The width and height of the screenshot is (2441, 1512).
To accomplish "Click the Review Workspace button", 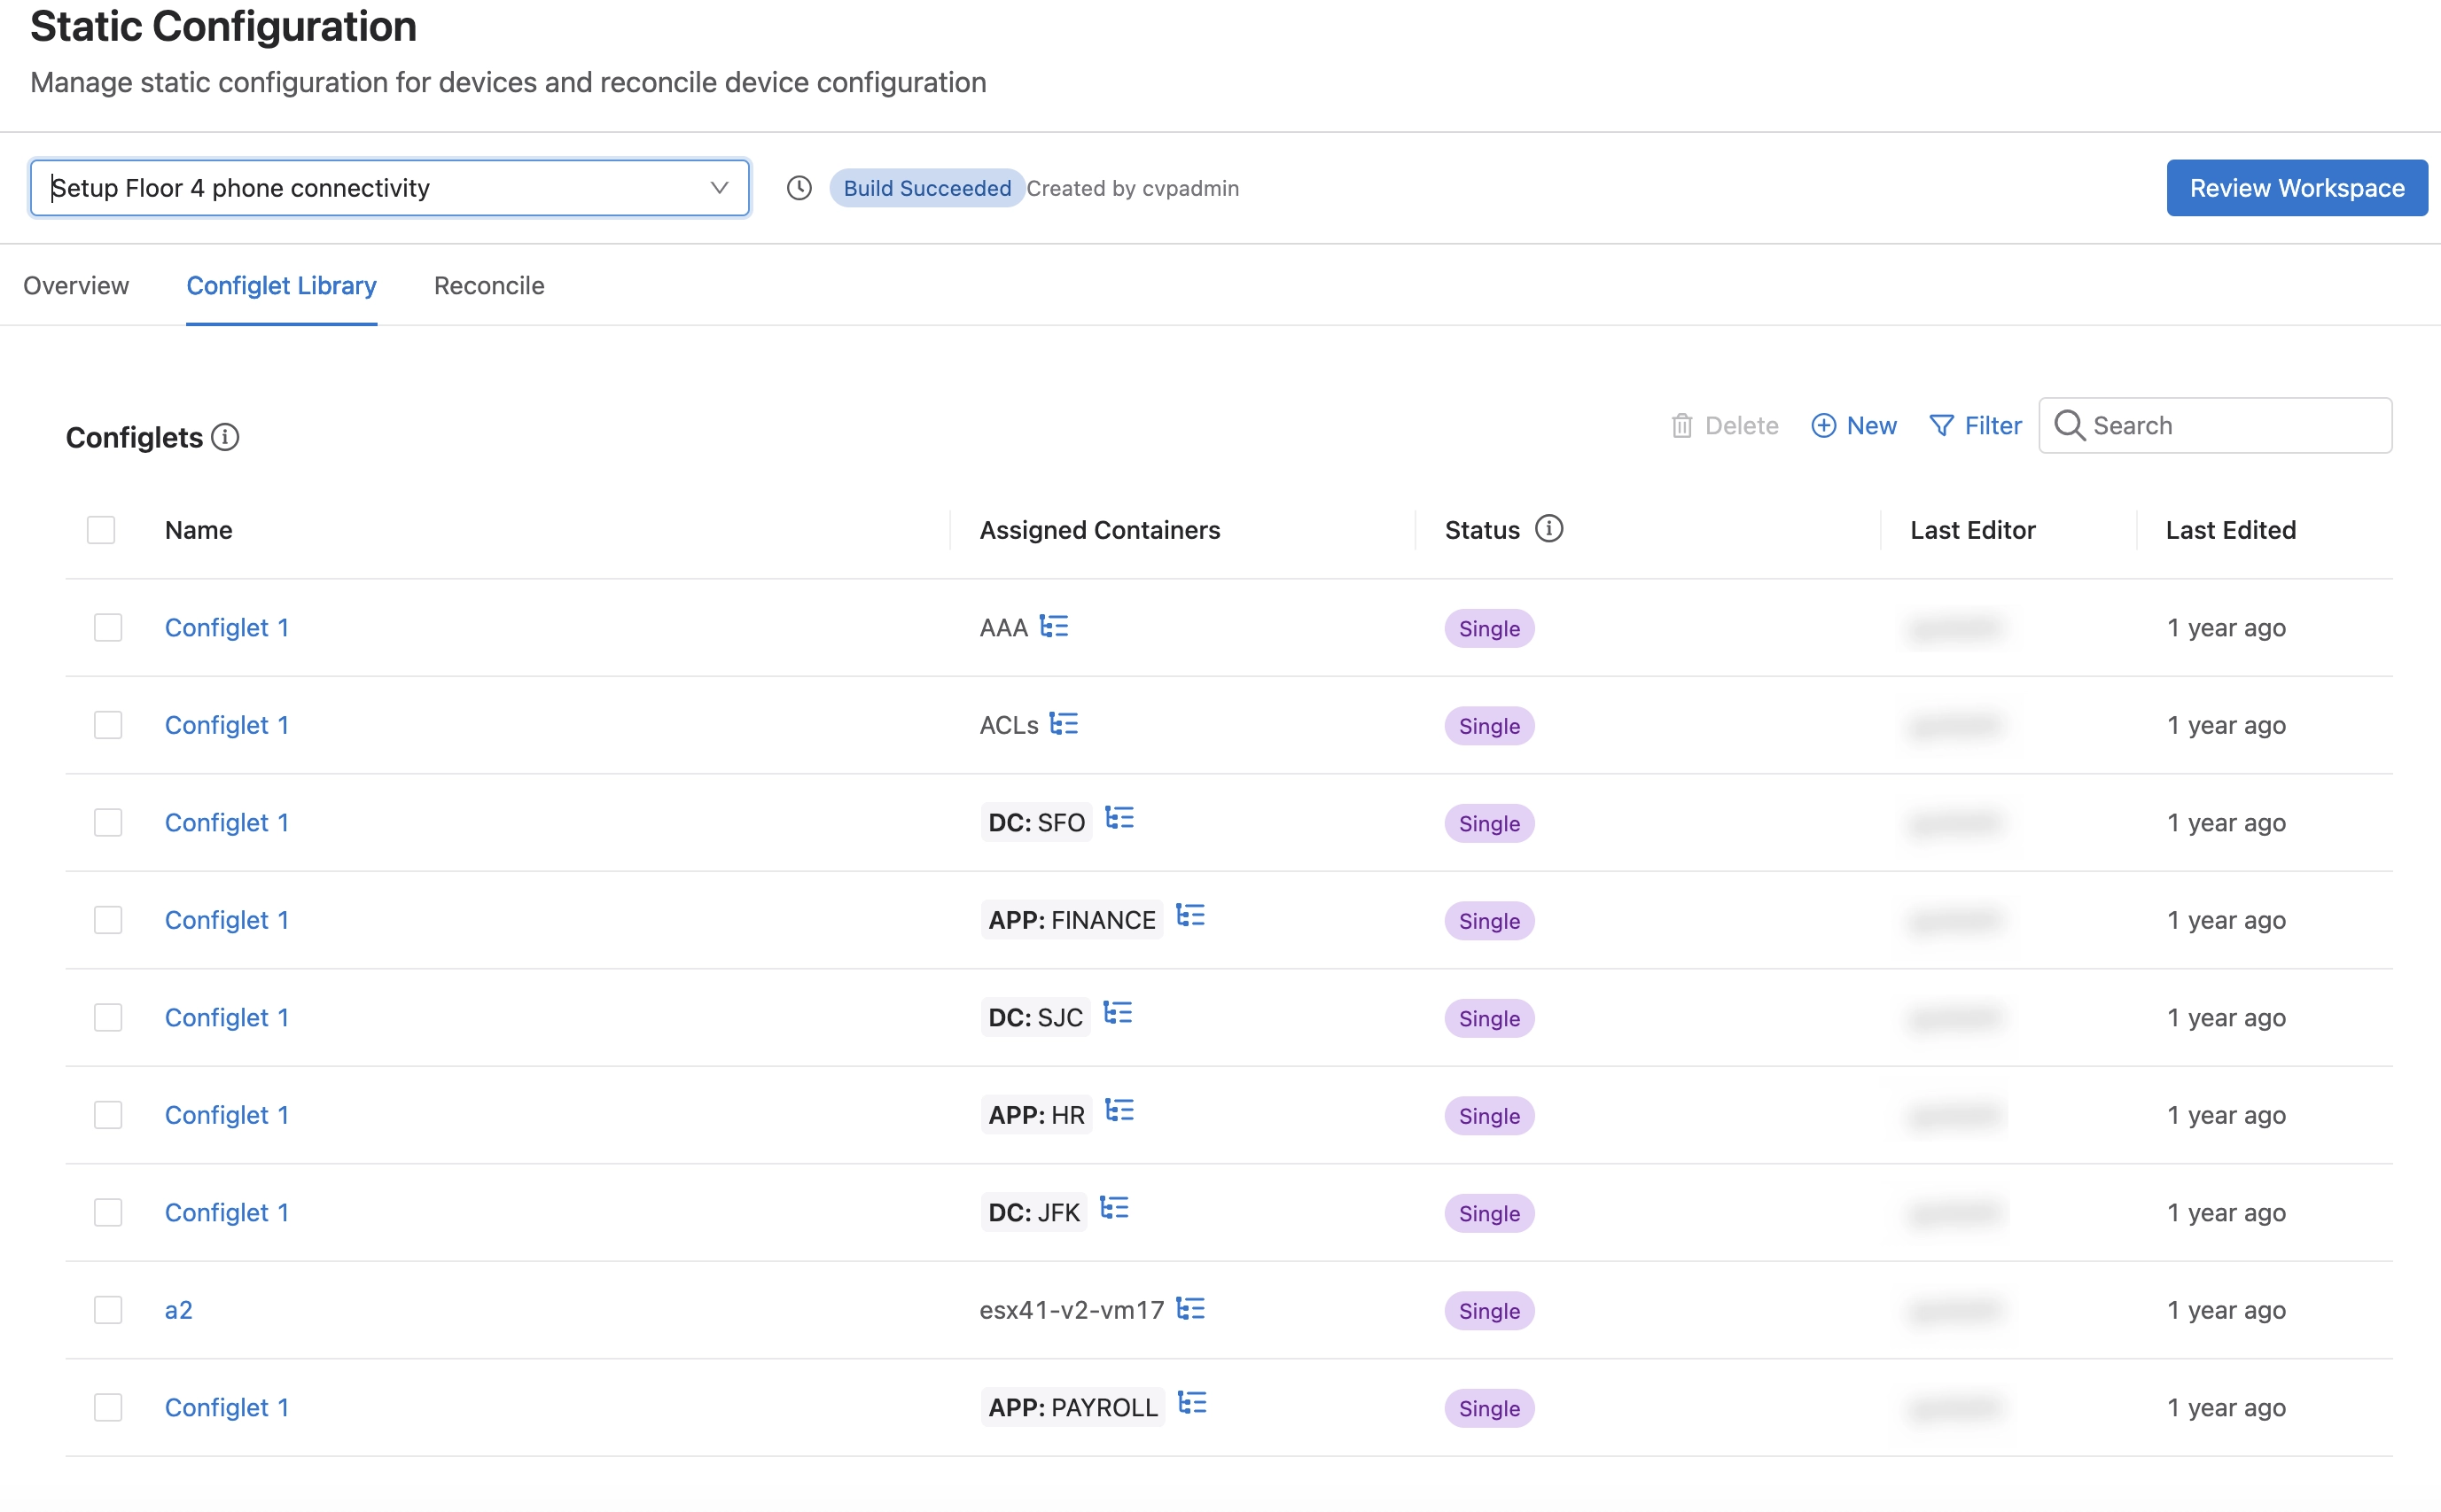I will tap(2297, 188).
